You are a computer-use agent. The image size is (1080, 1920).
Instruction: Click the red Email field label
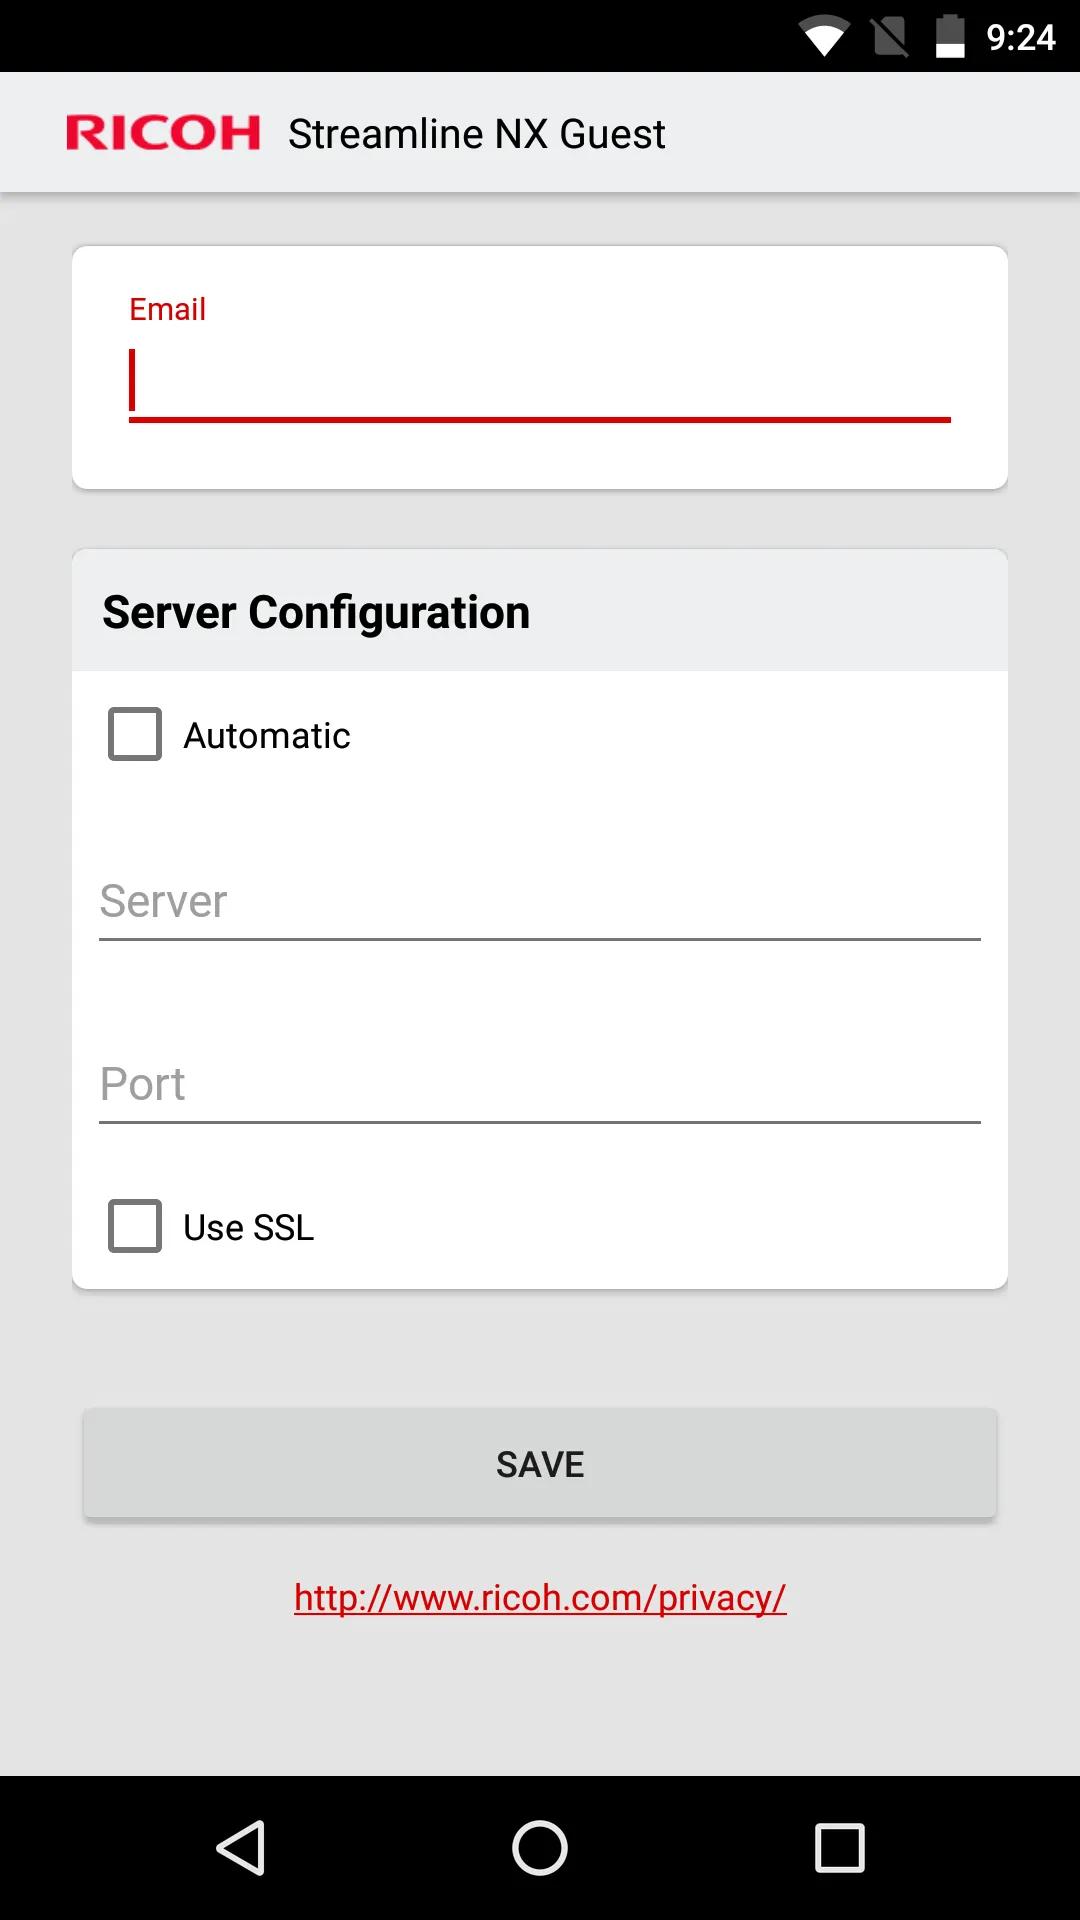point(167,309)
